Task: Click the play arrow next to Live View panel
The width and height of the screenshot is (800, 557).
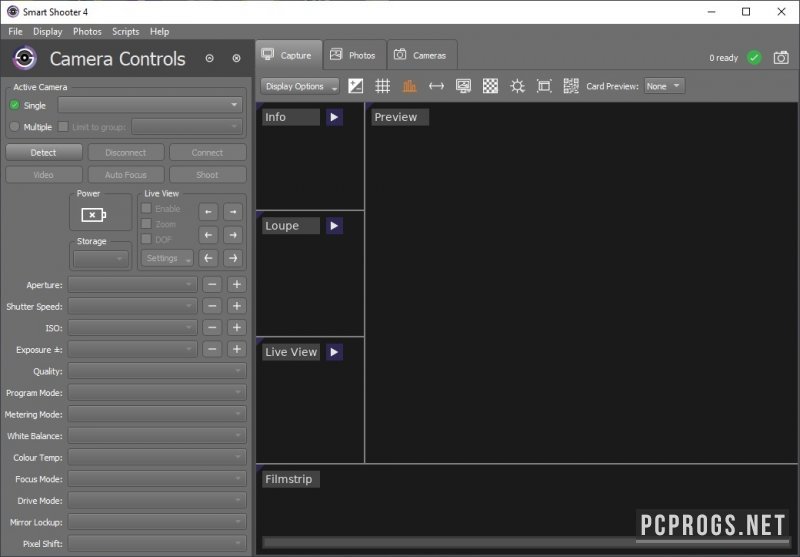Action: point(334,352)
